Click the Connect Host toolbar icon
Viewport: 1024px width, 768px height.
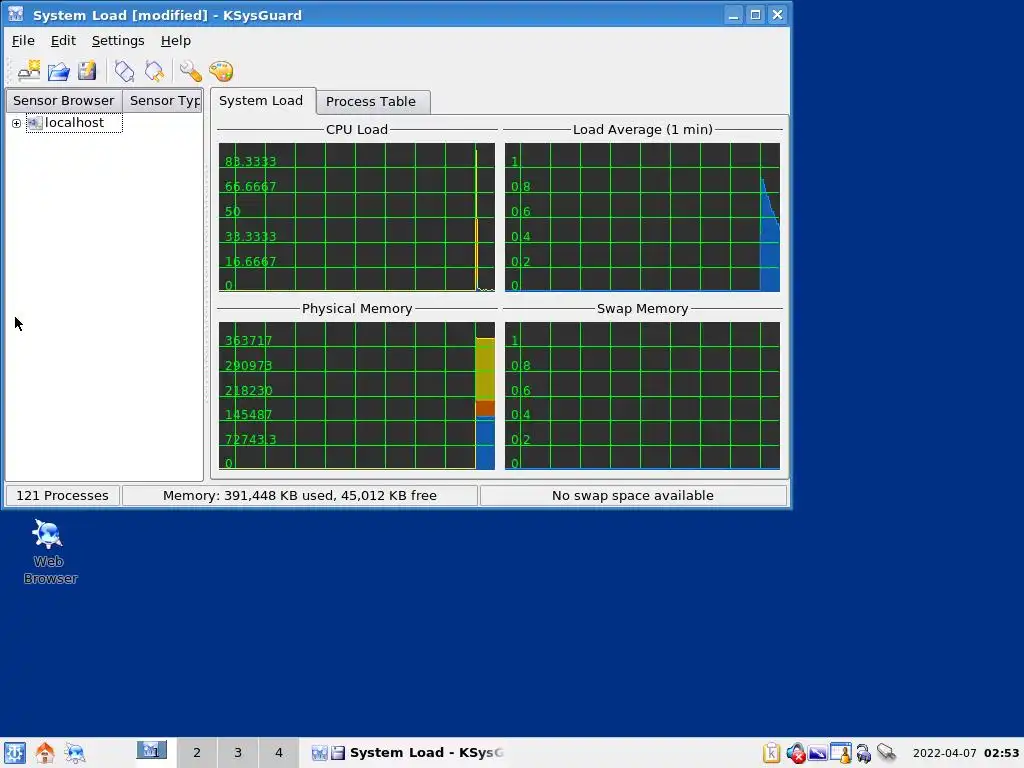pos(124,71)
